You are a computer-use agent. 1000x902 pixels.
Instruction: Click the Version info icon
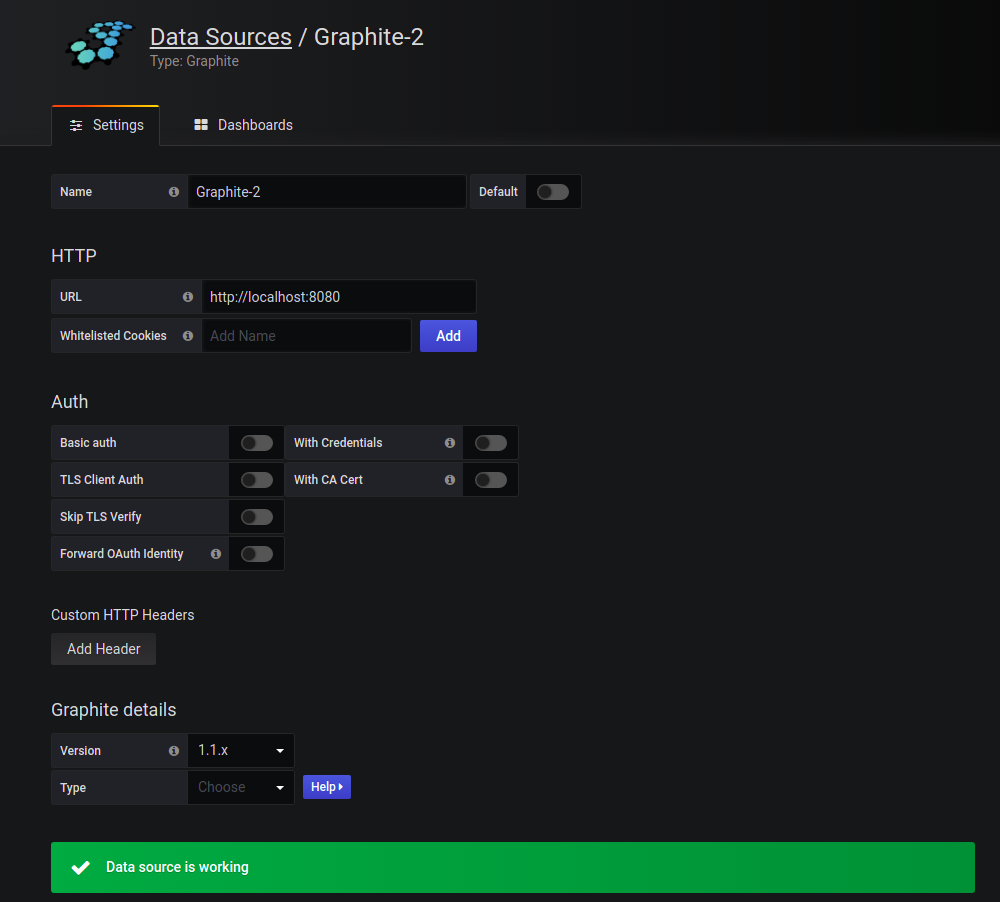tap(173, 751)
